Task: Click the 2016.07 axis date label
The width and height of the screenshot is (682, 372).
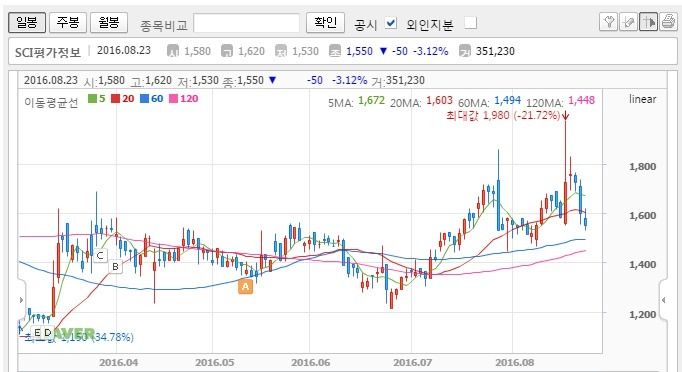Action: [413, 362]
